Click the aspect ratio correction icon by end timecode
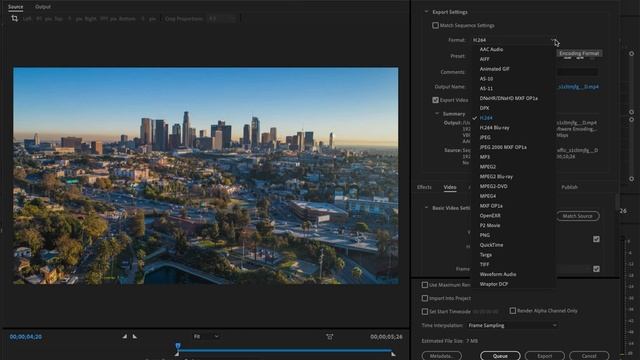The width and height of the screenshot is (640, 360). tap(329, 336)
